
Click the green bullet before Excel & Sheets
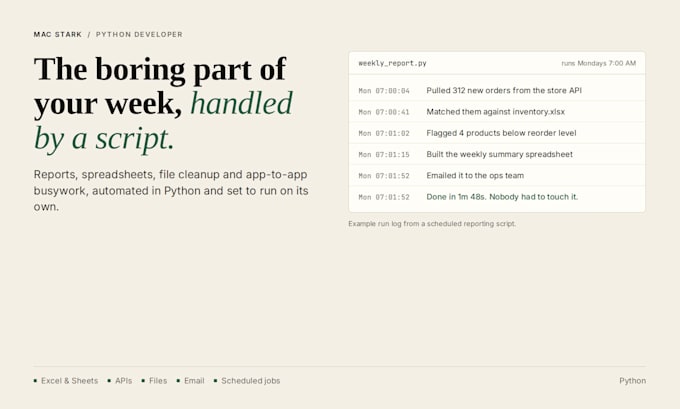[x=36, y=381]
